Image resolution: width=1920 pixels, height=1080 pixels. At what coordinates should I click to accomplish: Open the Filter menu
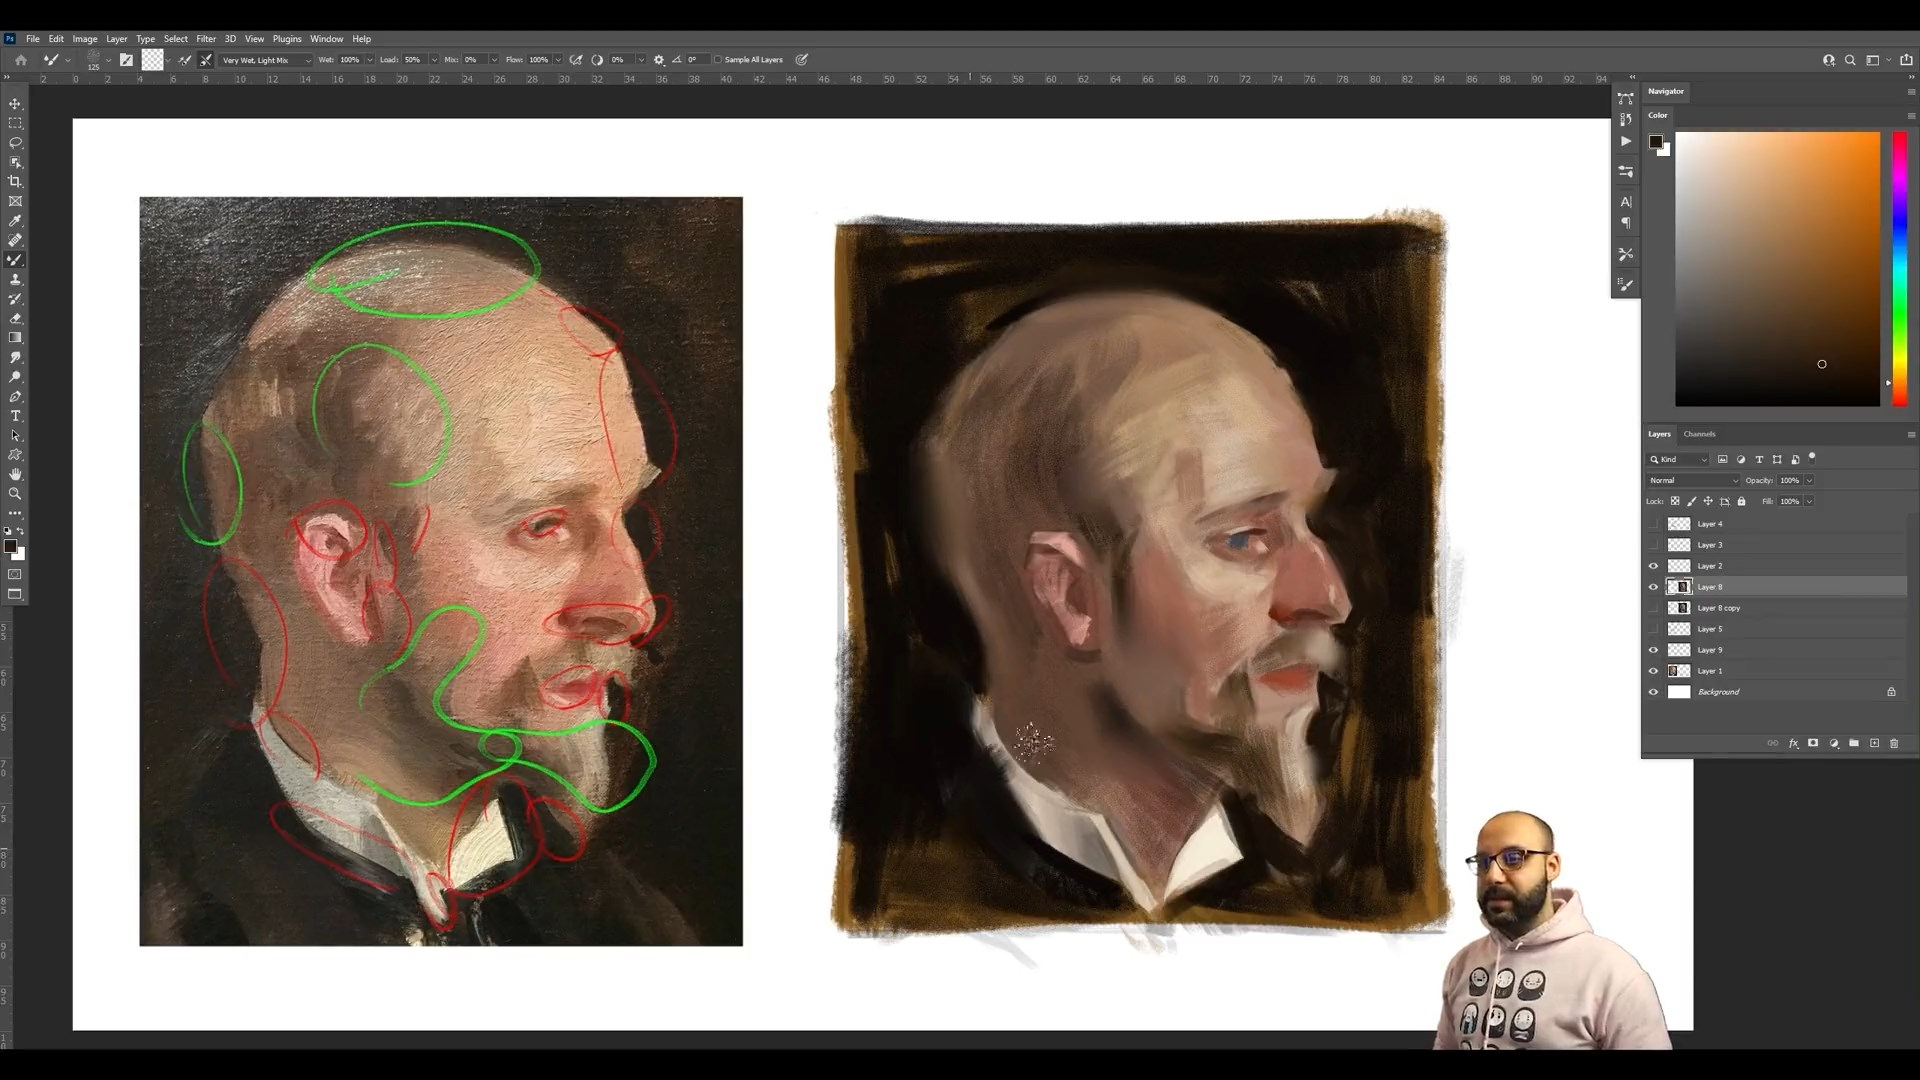click(206, 39)
